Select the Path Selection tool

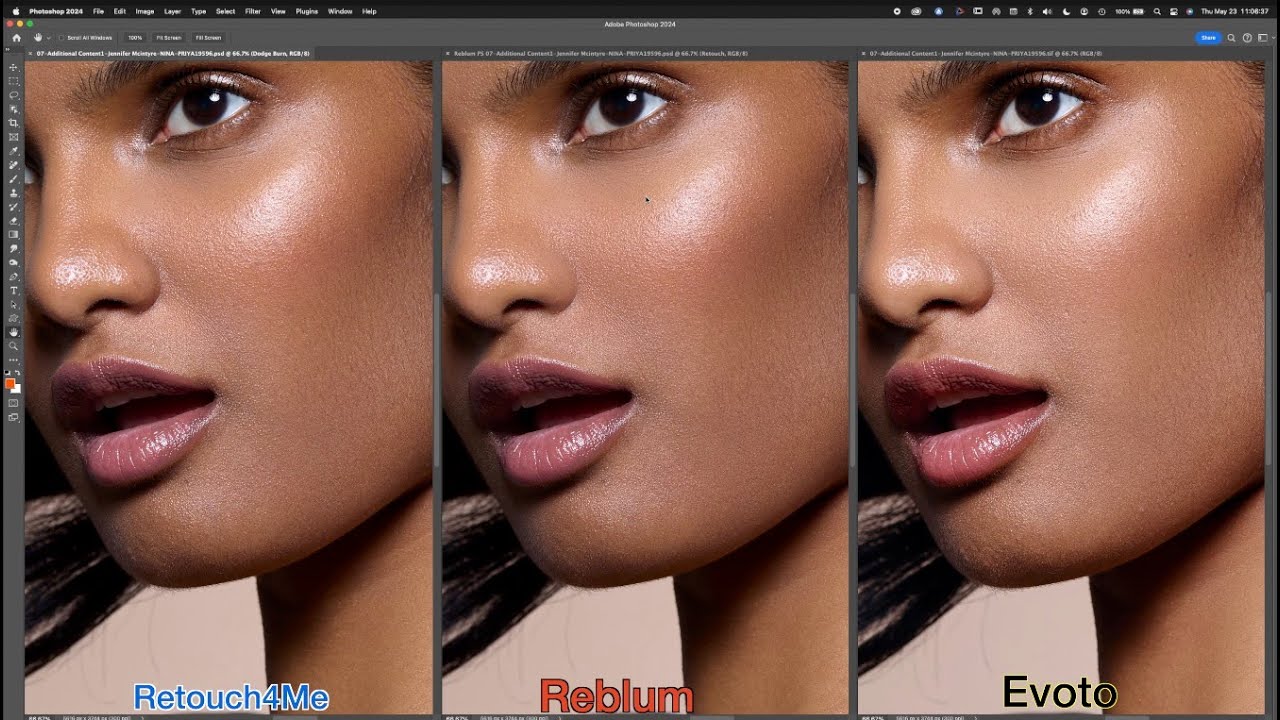pyautogui.click(x=13, y=305)
